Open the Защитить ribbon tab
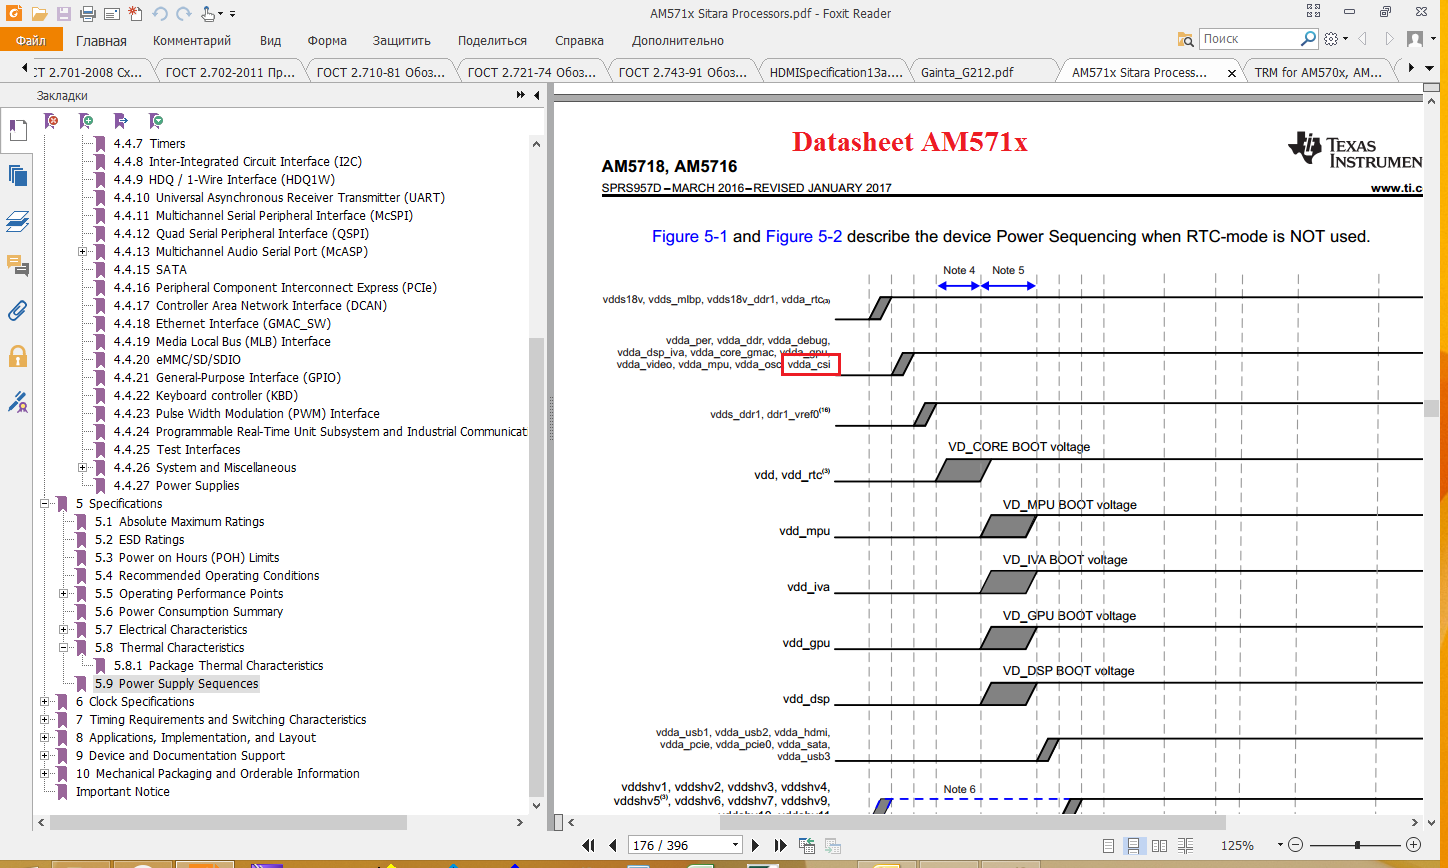Screen dimensions: 1448x868 [x=402, y=41]
